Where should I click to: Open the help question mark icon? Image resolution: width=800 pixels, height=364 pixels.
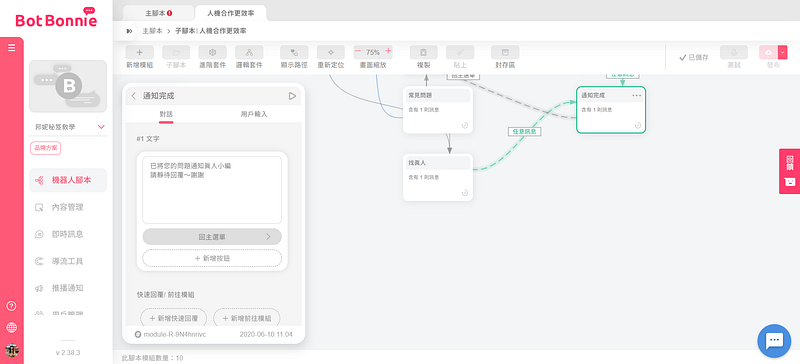coord(11,306)
